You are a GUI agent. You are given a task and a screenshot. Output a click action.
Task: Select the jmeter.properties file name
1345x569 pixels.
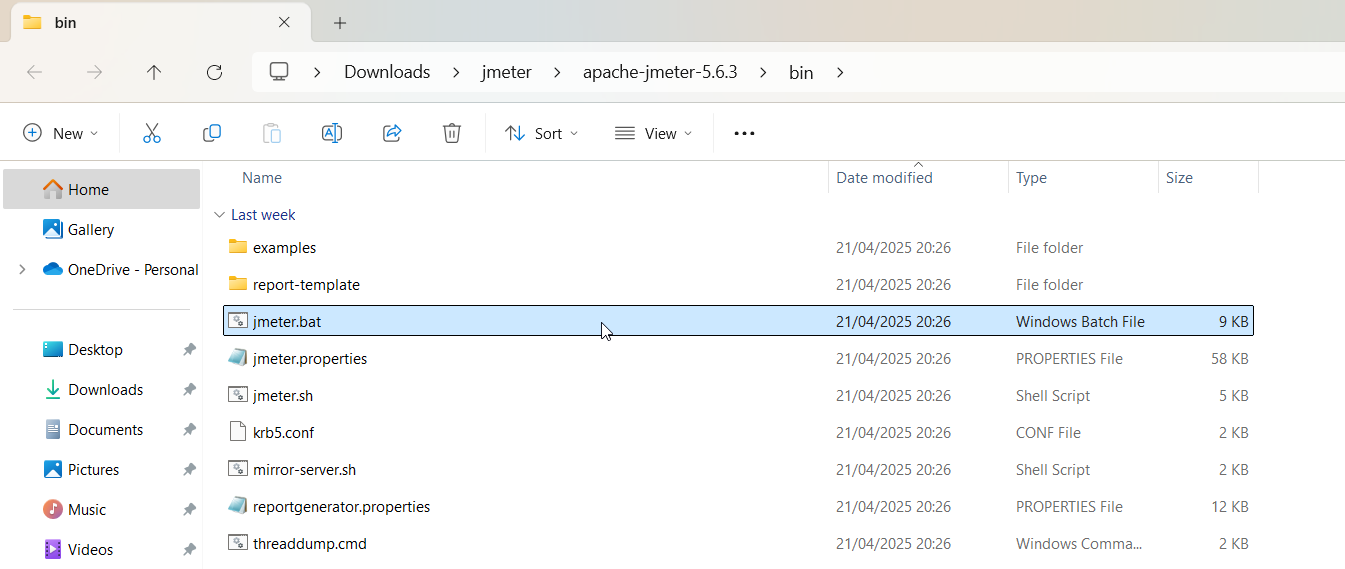(310, 358)
